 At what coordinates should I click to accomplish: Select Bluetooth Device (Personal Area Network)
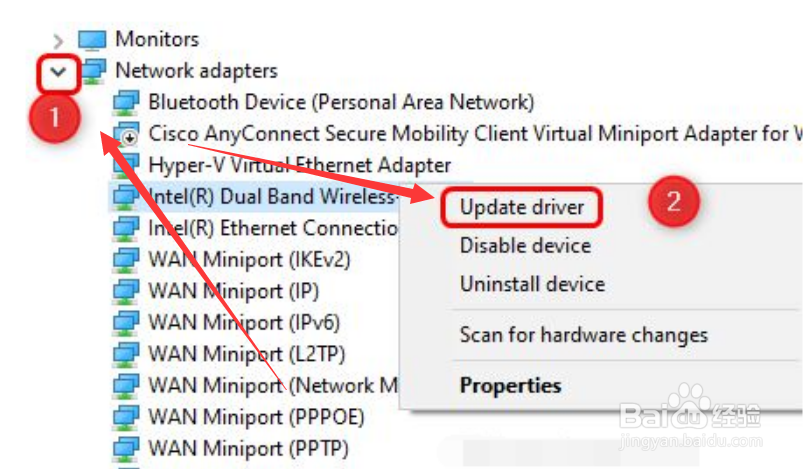coord(341,102)
